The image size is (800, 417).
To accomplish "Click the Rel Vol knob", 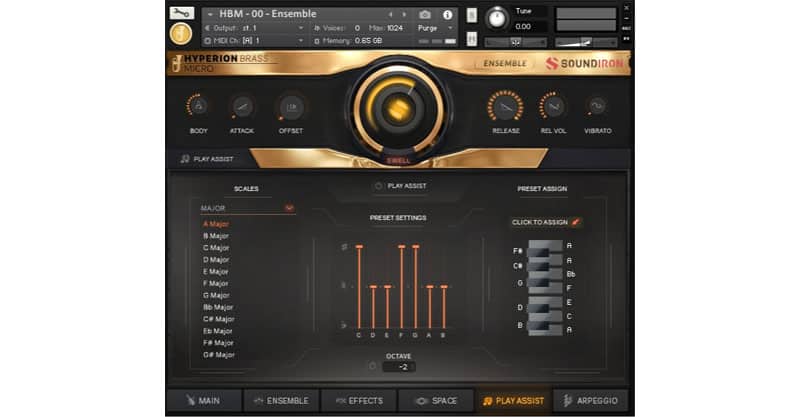I will tap(551, 106).
